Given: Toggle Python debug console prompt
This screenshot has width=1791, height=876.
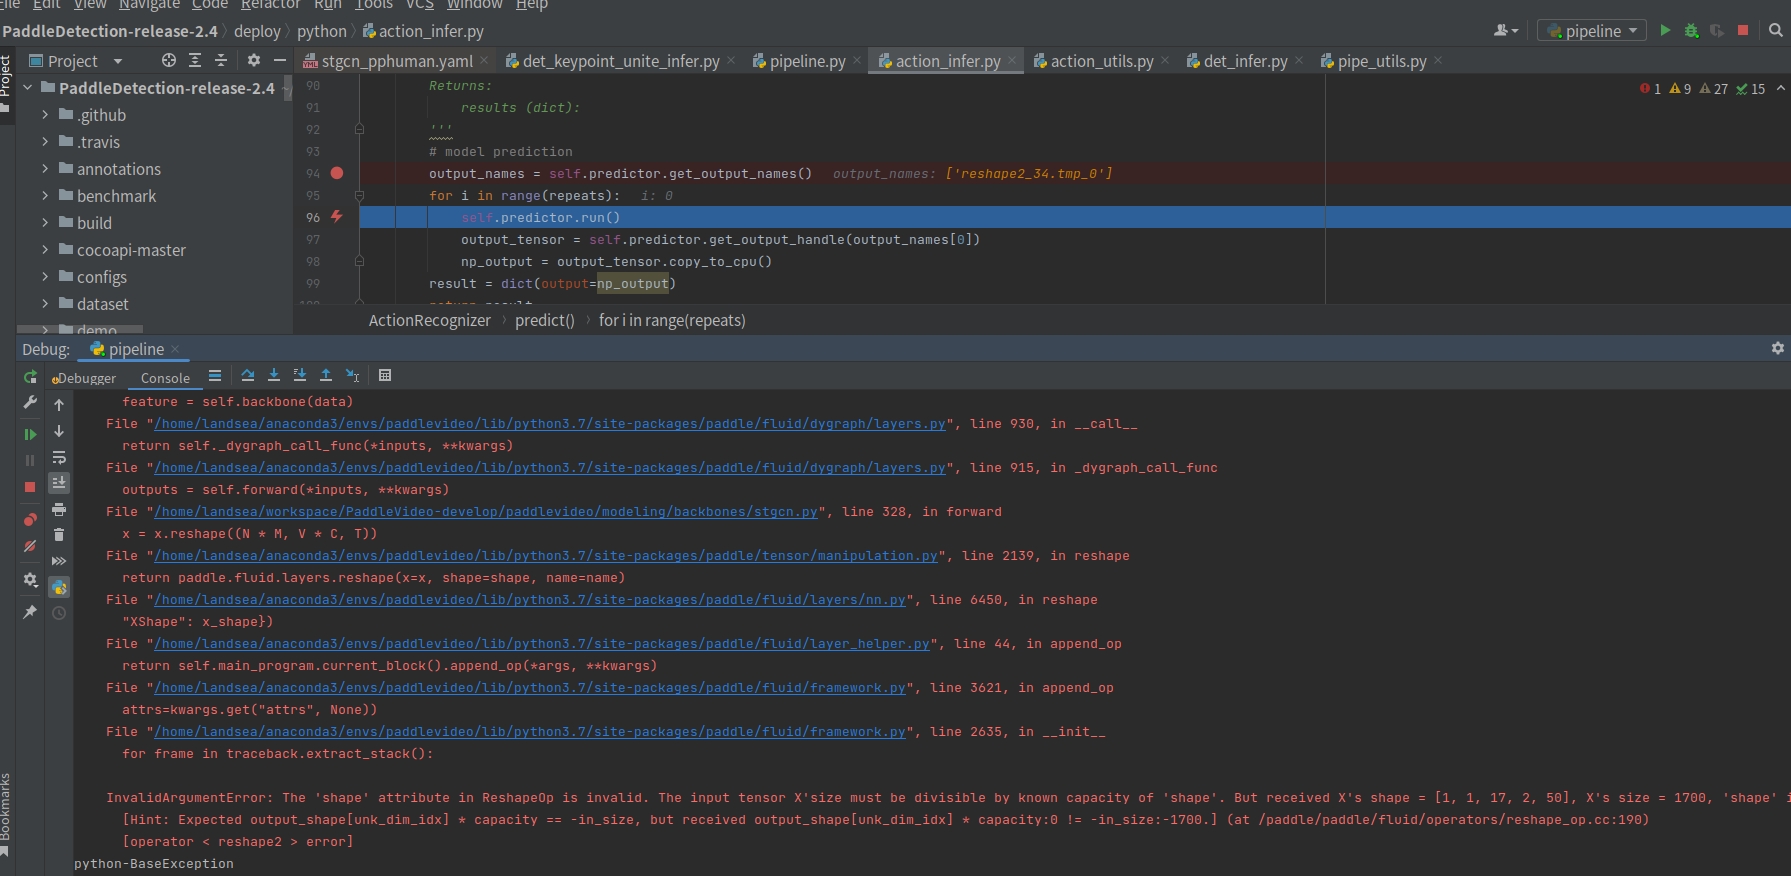Looking at the screenshot, I should (x=59, y=587).
